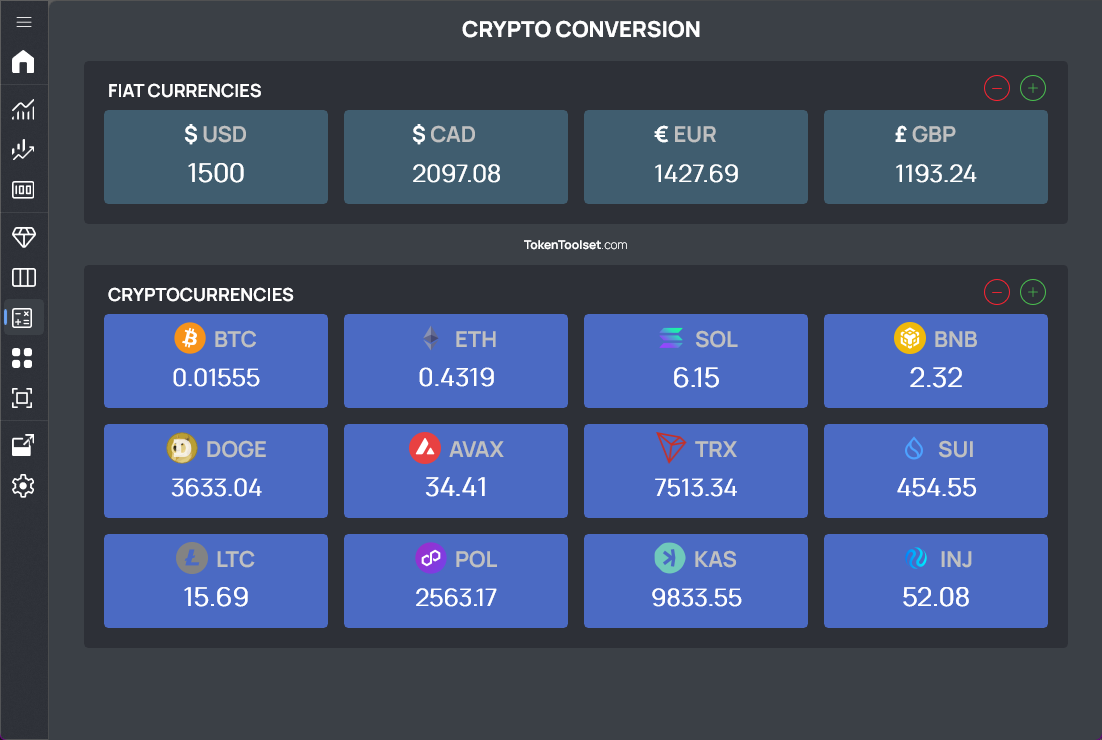This screenshot has height=740, width=1102.
Task: Edit the POL value 2563.17
Action: 456,597
